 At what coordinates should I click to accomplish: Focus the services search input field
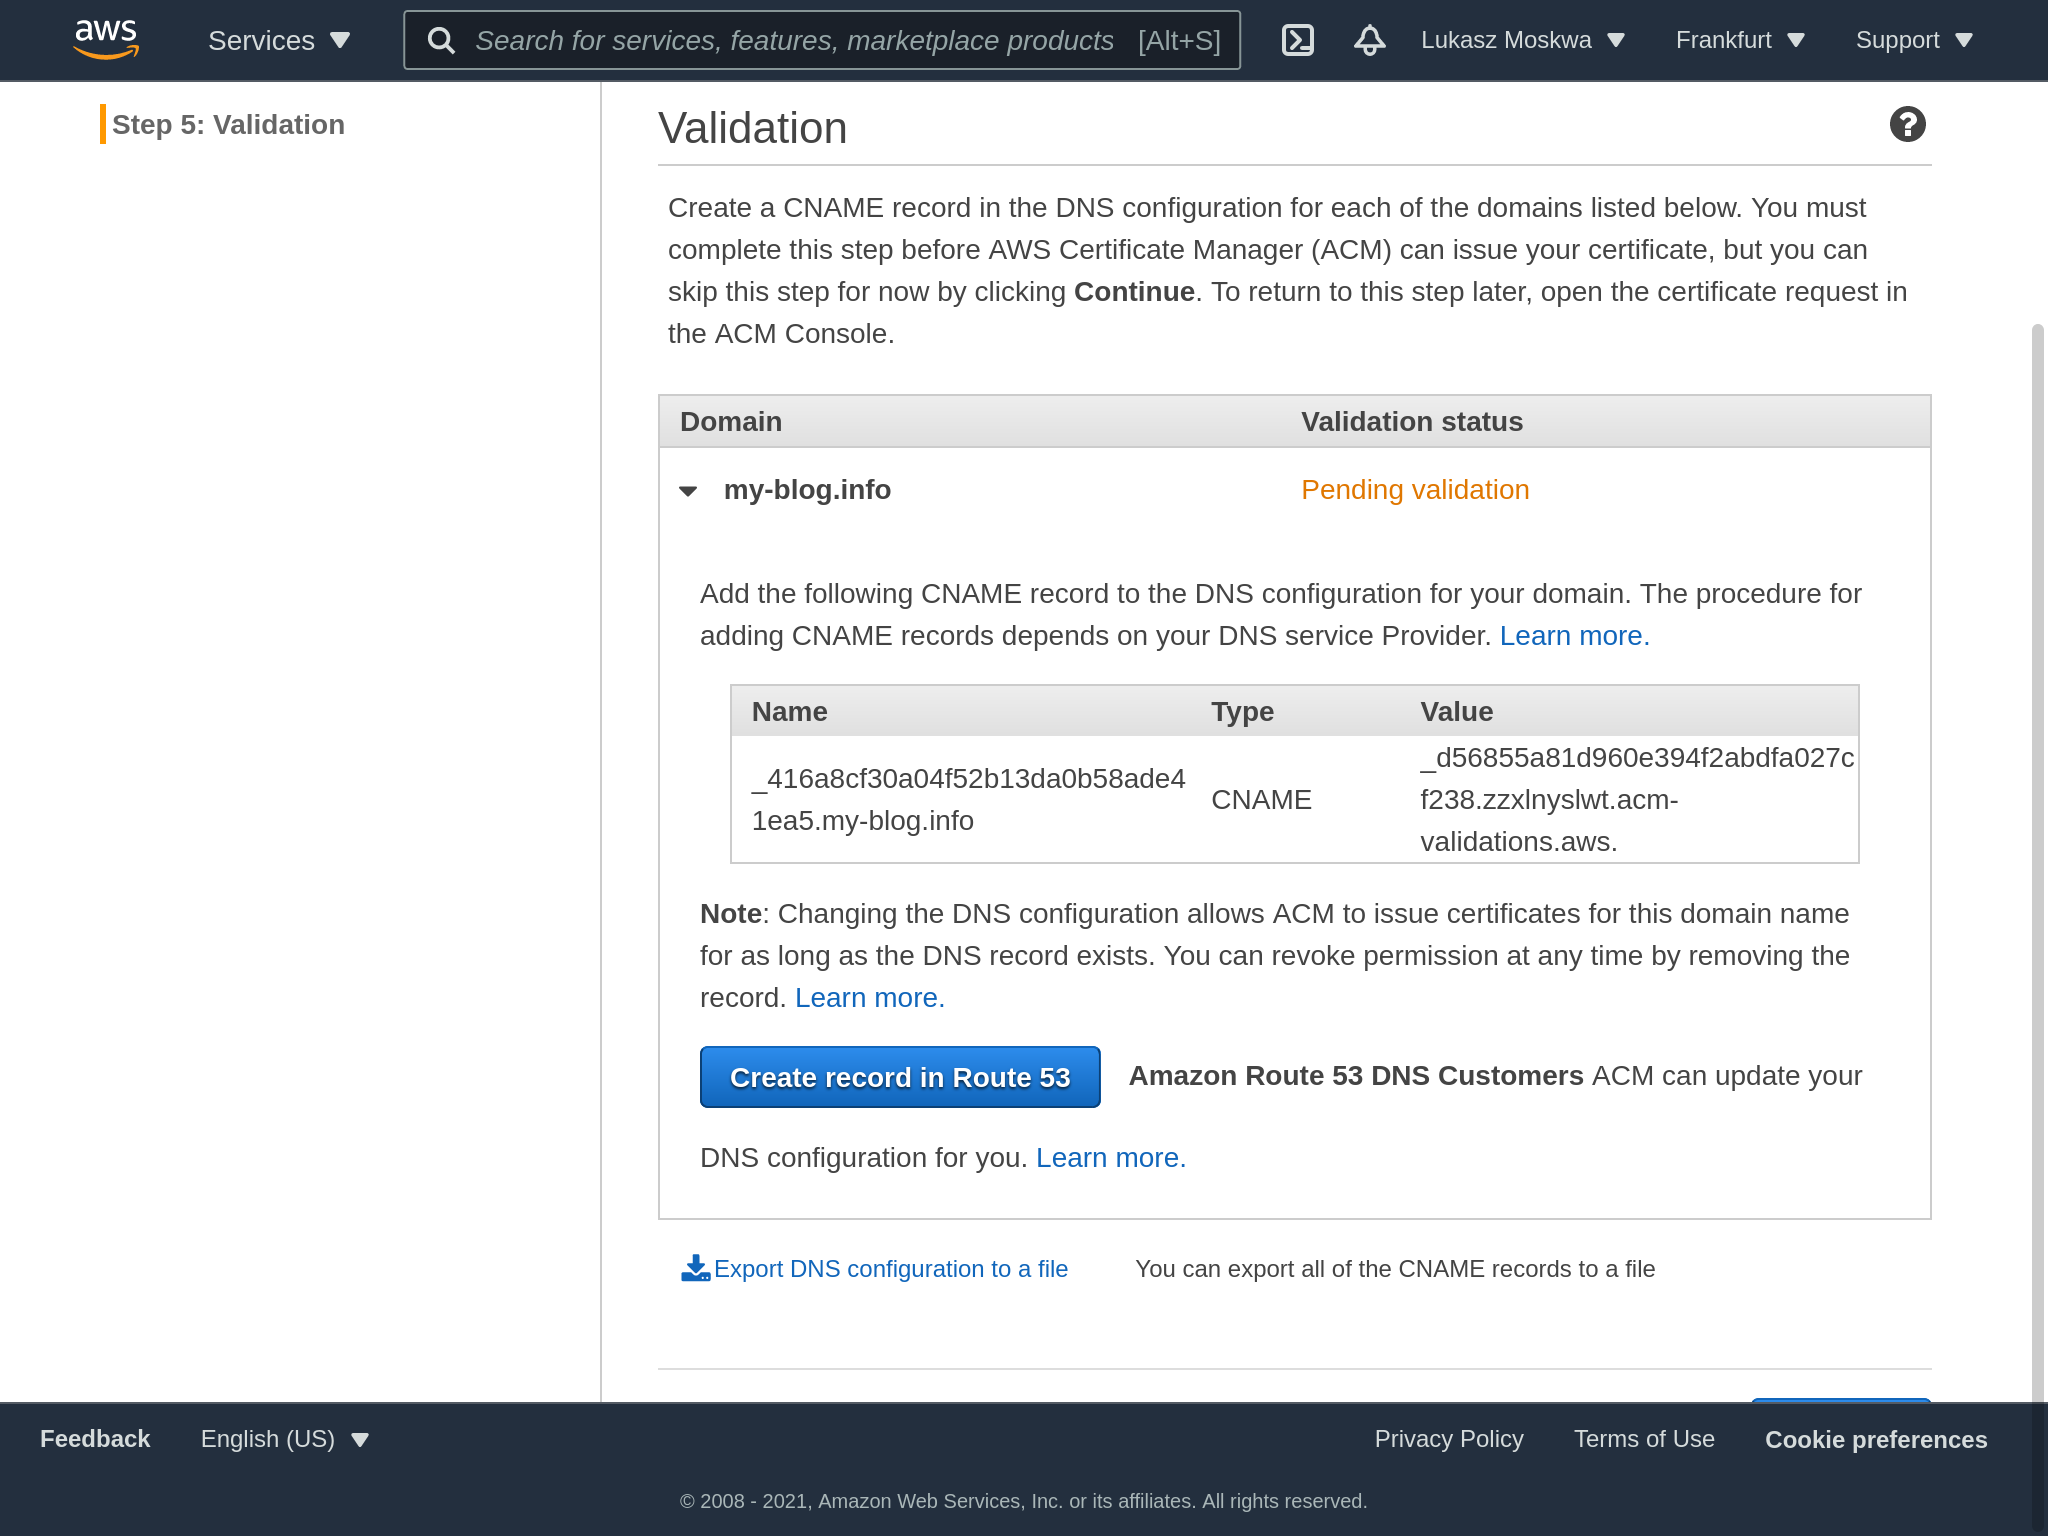point(794,40)
